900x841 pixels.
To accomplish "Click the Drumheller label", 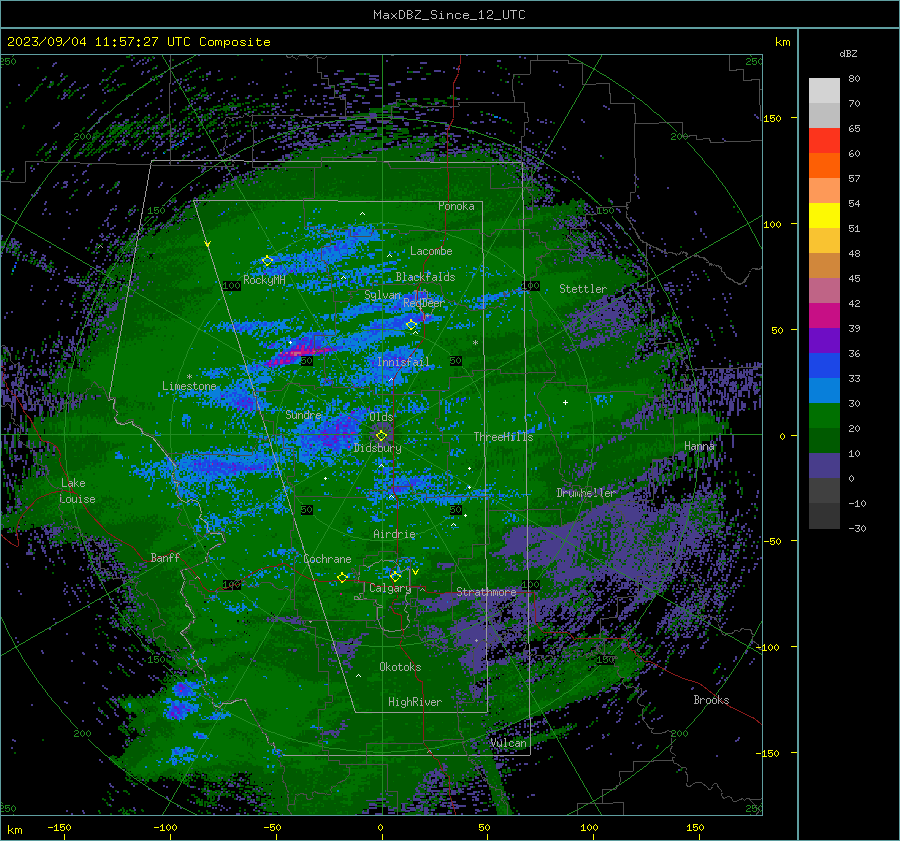I will (x=586, y=493).
